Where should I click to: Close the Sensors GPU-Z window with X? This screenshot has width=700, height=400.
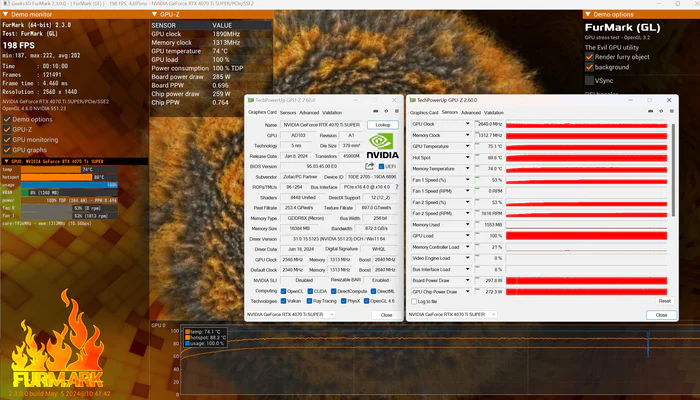pyautogui.click(x=669, y=100)
